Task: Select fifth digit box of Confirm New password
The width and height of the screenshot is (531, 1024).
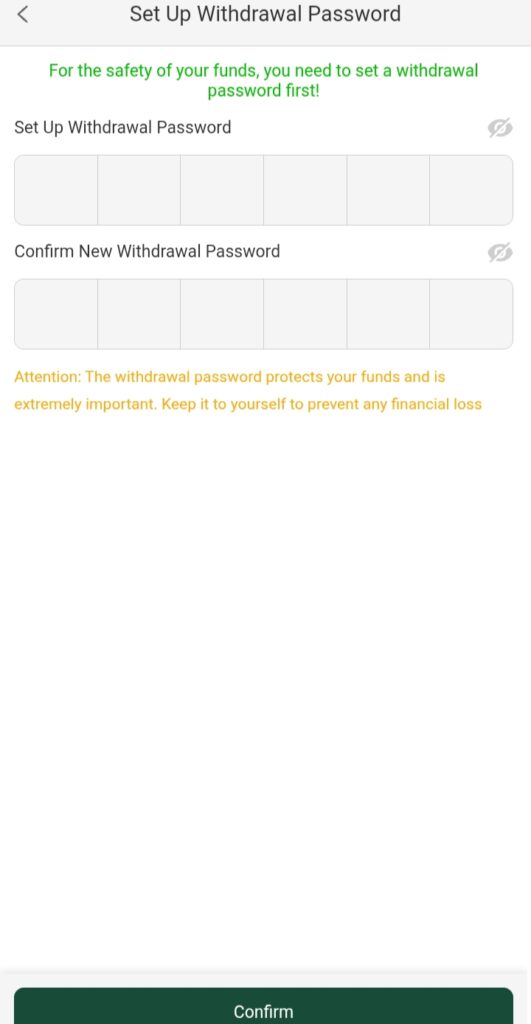Action: [388, 314]
